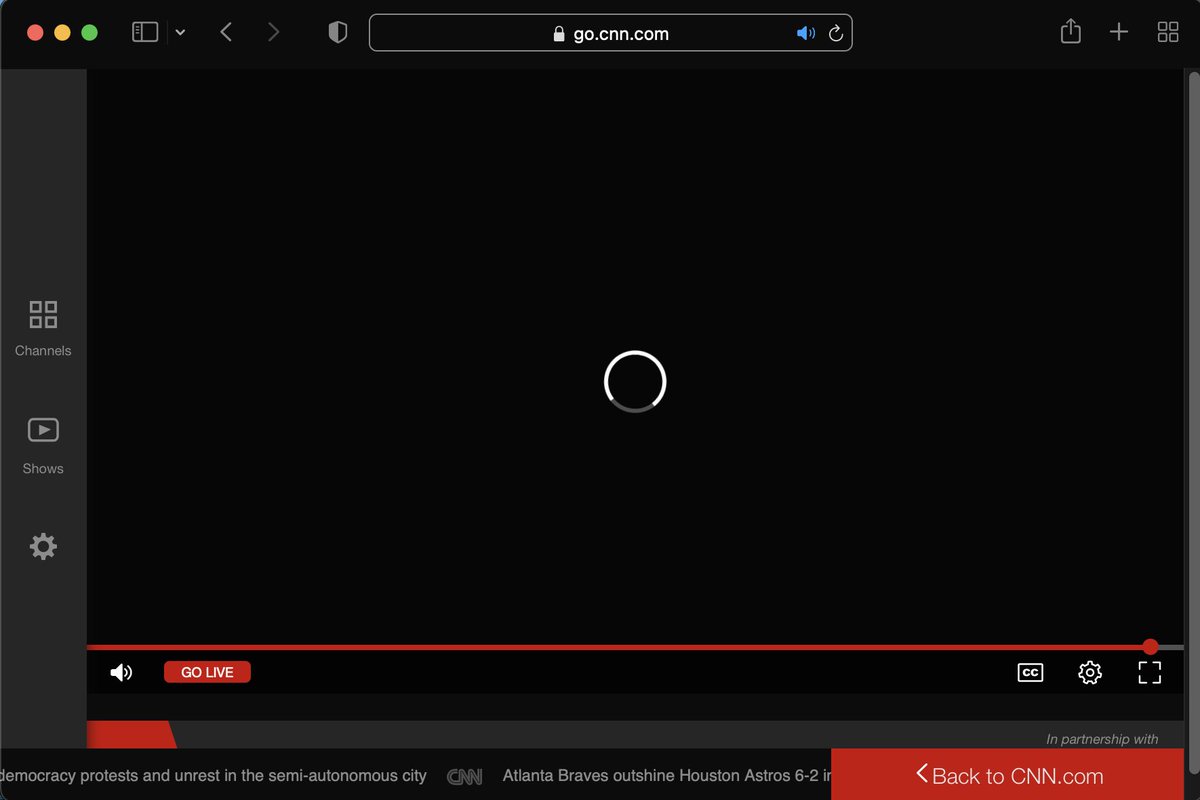Open a new tab
The image size is (1200, 800).
[1119, 32]
